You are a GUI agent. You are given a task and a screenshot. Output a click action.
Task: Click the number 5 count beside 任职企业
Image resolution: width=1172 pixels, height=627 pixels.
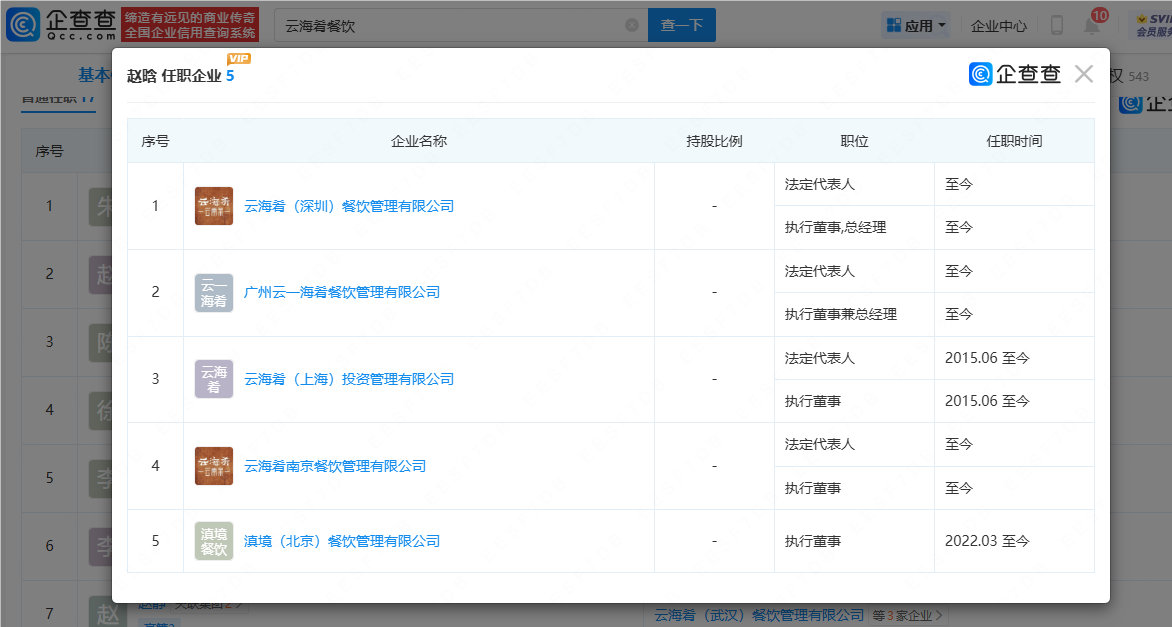pos(230,75)
